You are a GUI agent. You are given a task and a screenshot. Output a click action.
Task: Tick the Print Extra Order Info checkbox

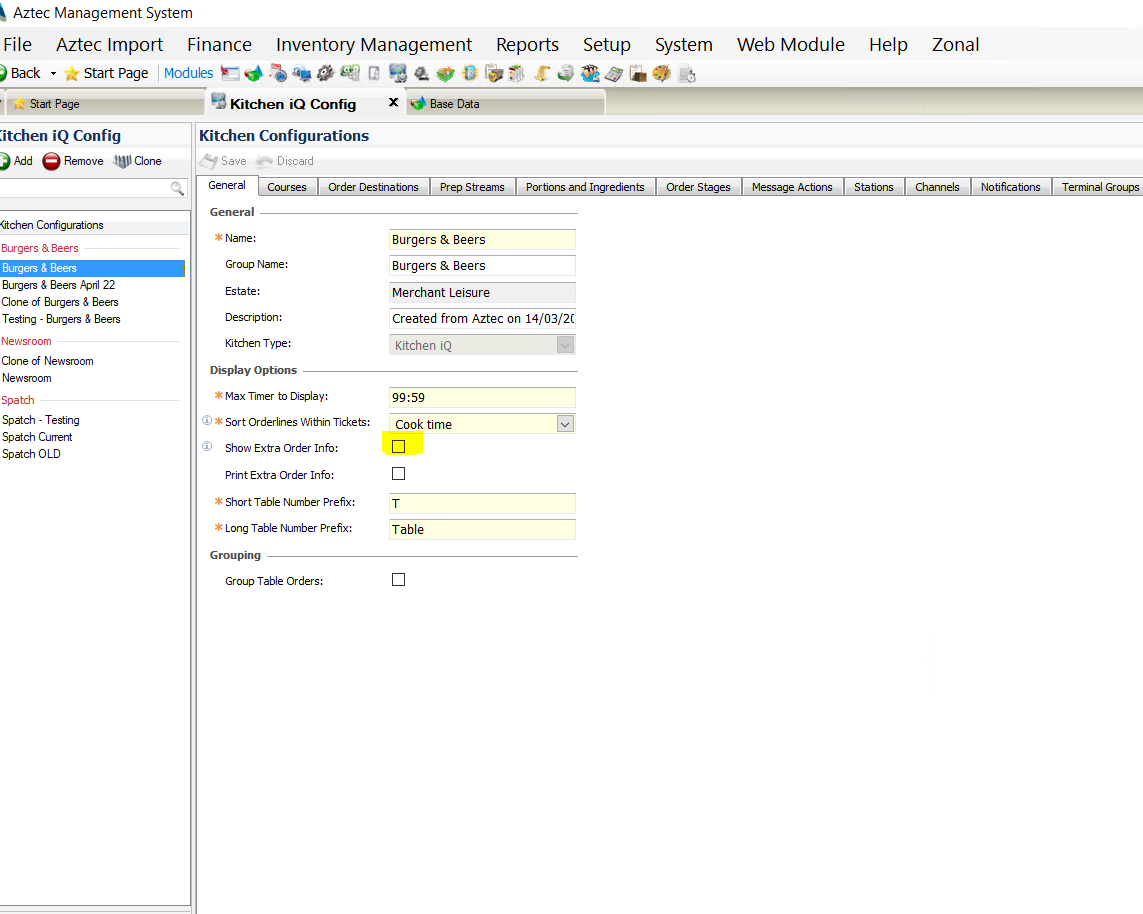(398, 474)
